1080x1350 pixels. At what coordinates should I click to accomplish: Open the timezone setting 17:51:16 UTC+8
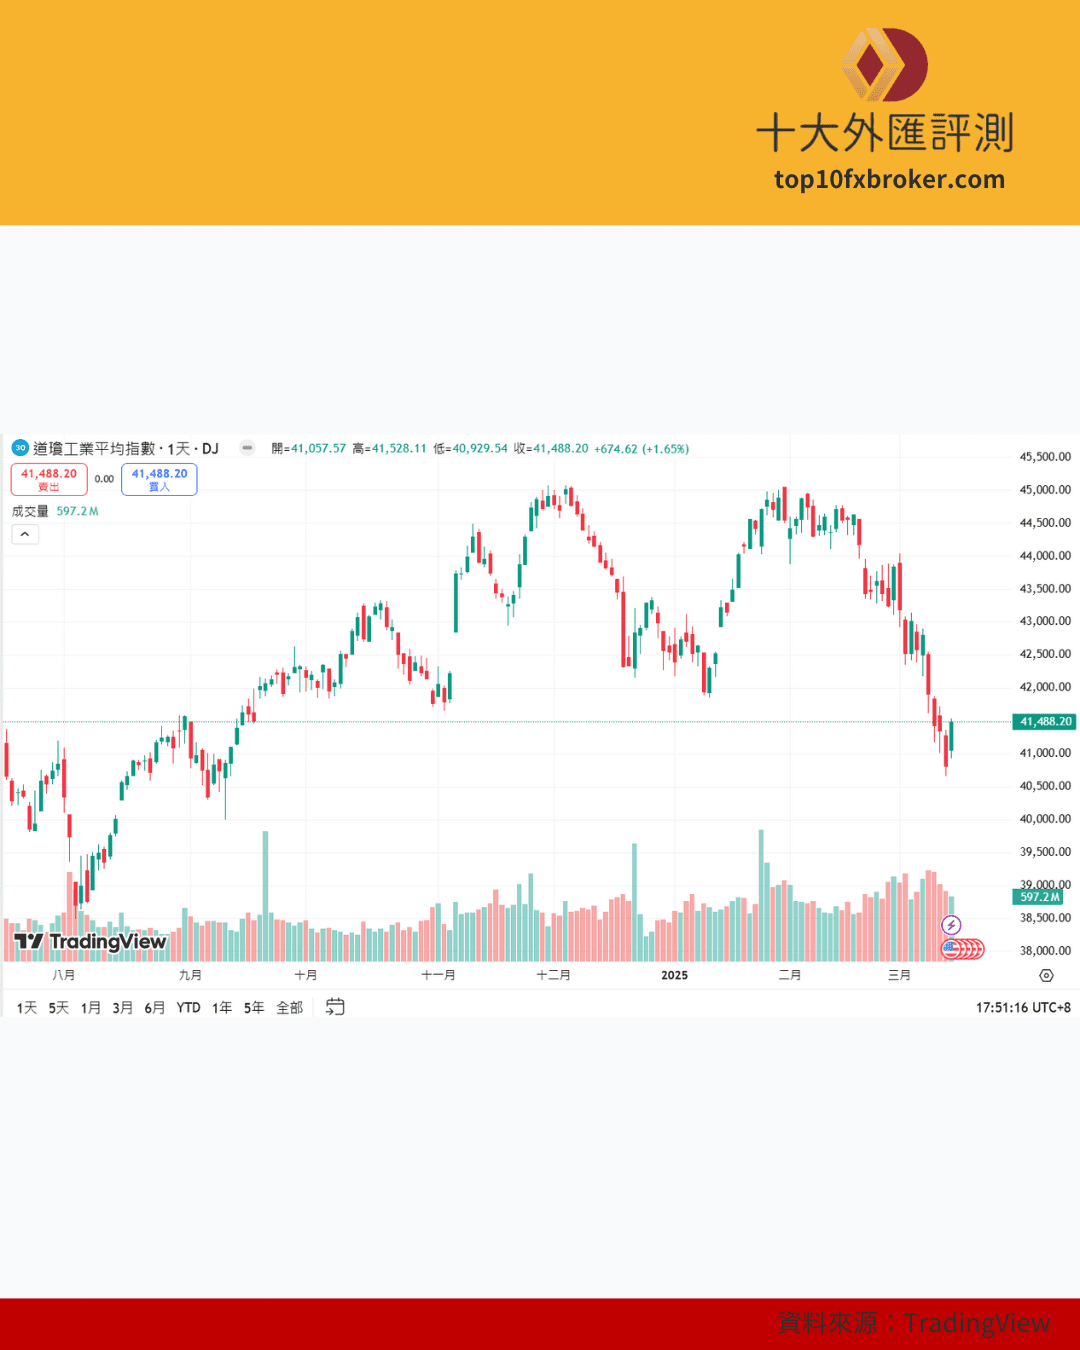point(1023,1008)
